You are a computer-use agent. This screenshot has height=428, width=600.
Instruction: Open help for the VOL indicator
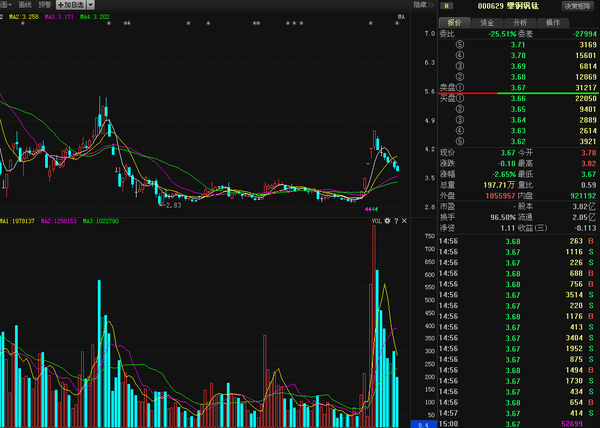[396, 221]
